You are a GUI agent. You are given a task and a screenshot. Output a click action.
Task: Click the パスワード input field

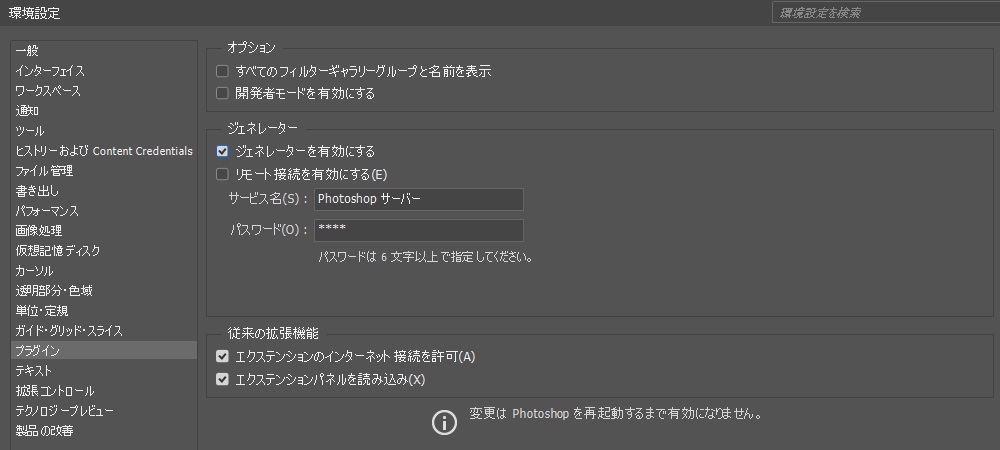[418, 230]
